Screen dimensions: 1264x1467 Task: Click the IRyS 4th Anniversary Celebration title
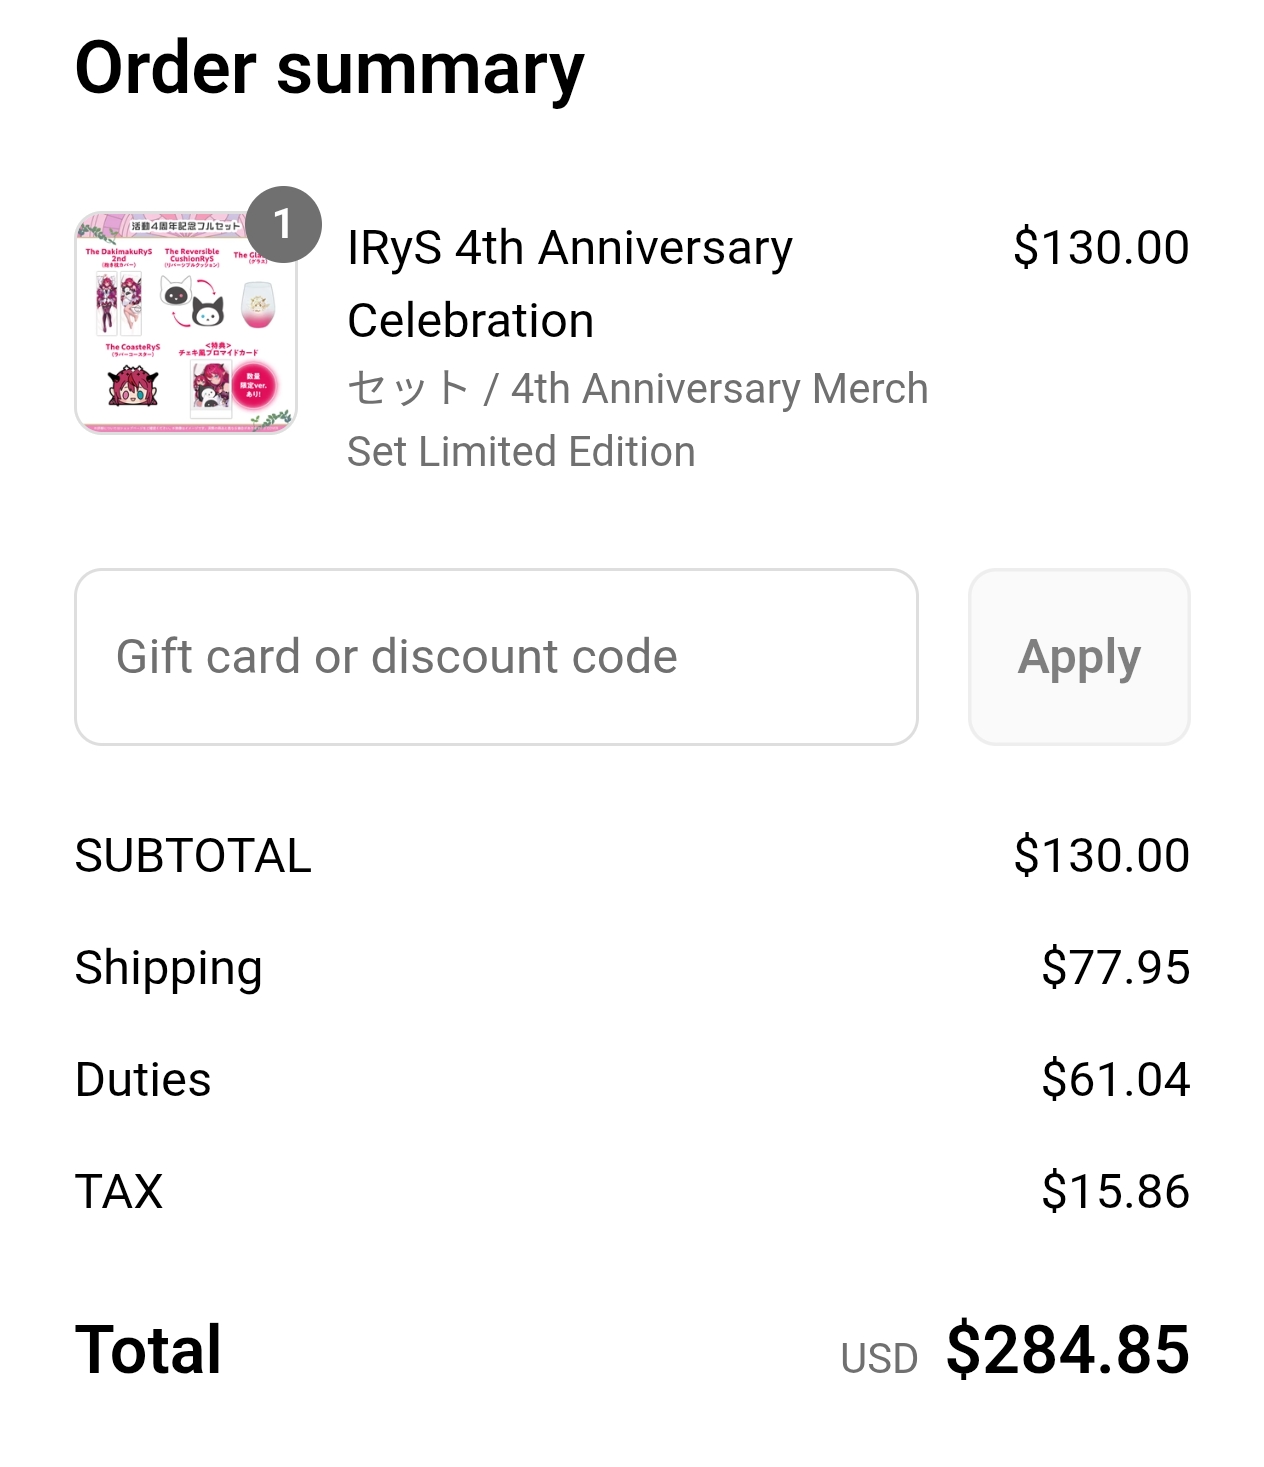(570, 284)
